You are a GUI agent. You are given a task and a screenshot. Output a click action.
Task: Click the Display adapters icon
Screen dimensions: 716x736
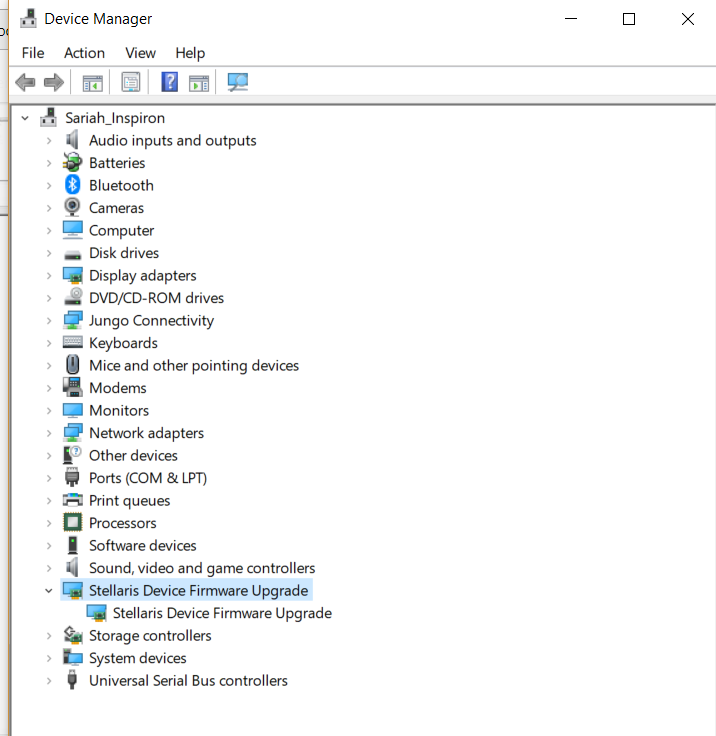(x=72, y=276)
